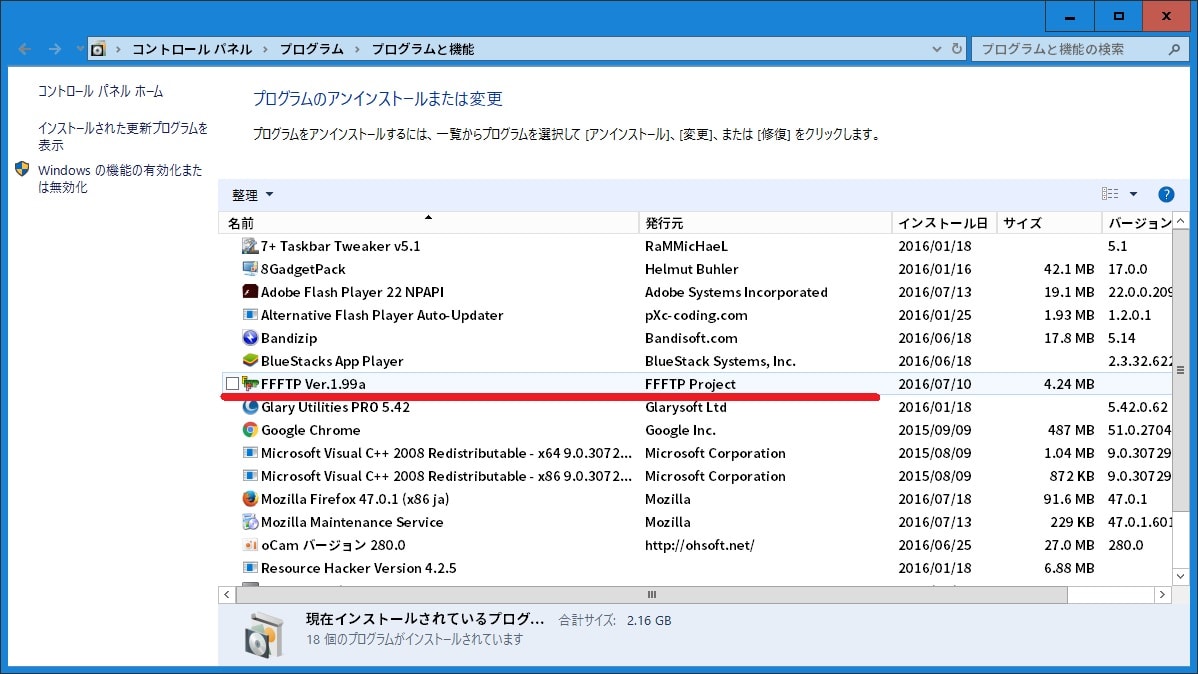Click horizontal scrollbar right arrow

[x=1162, y=595]
